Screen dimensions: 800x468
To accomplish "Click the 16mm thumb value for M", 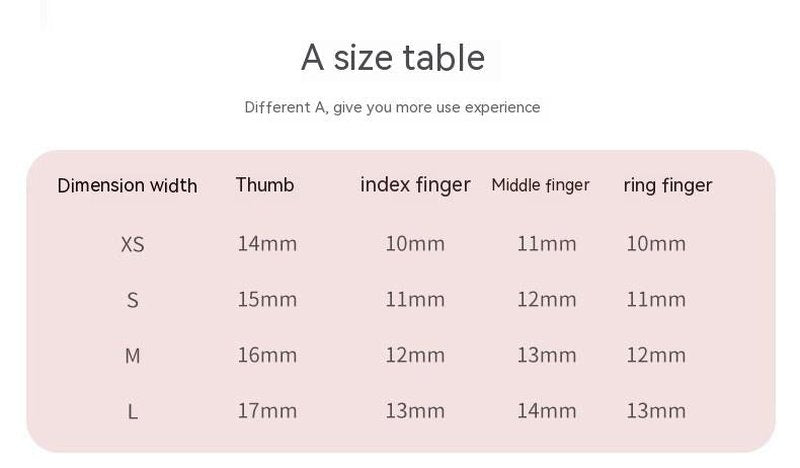I will pyautogui.click(x=267, y=355).
